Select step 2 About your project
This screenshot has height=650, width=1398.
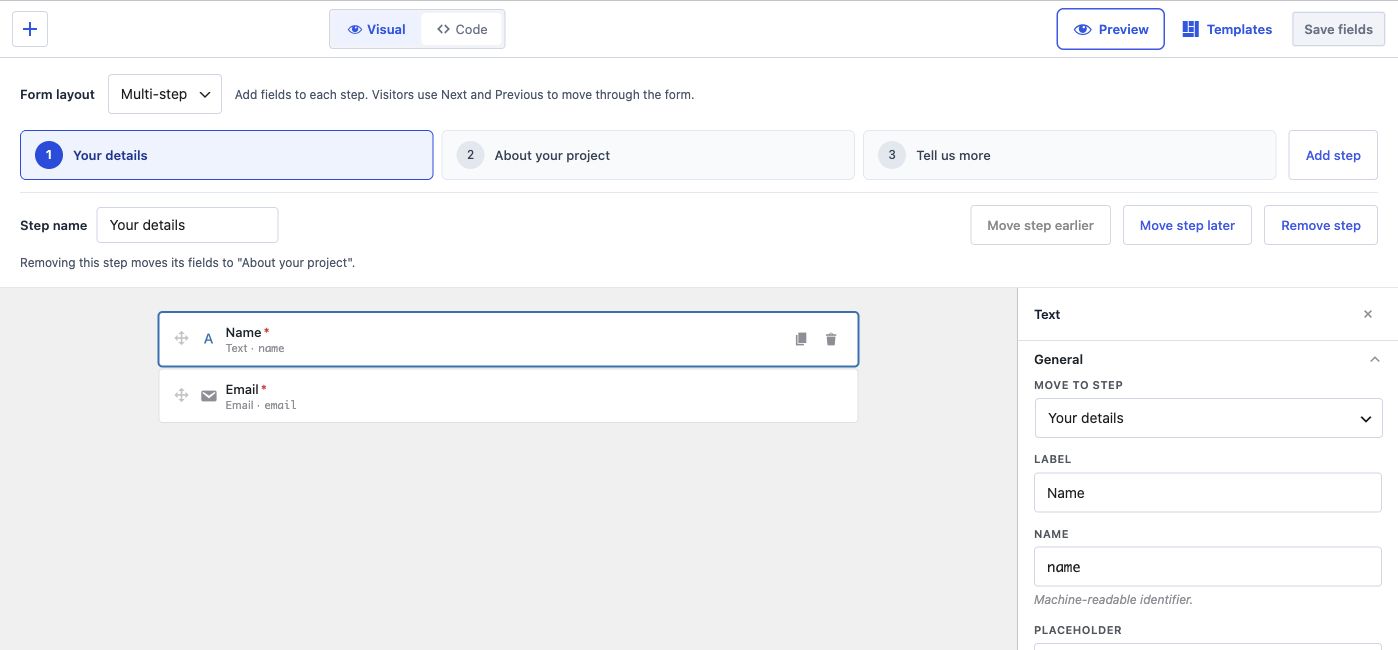point(648,155)
